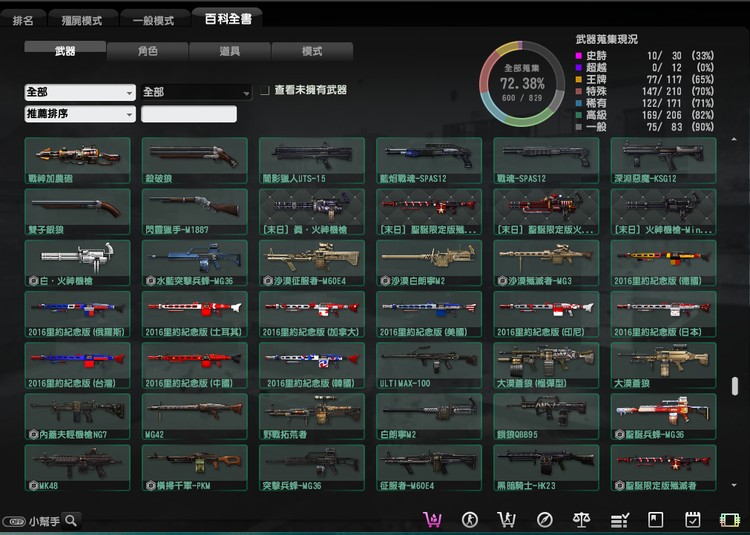Click the 超越 rarity label

pyautogui.click(x=596, y=67)
